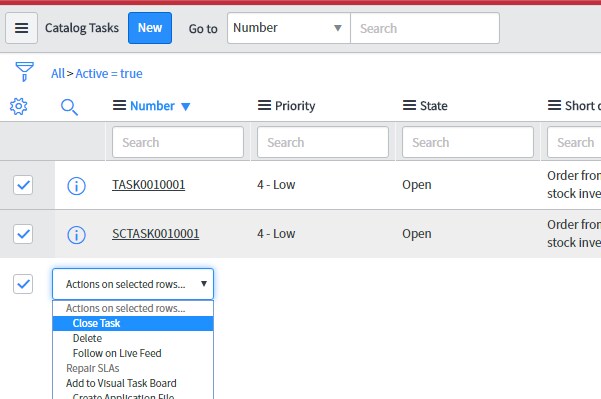Collapse the Actions on selected rows dropdown

pos(133,284)
